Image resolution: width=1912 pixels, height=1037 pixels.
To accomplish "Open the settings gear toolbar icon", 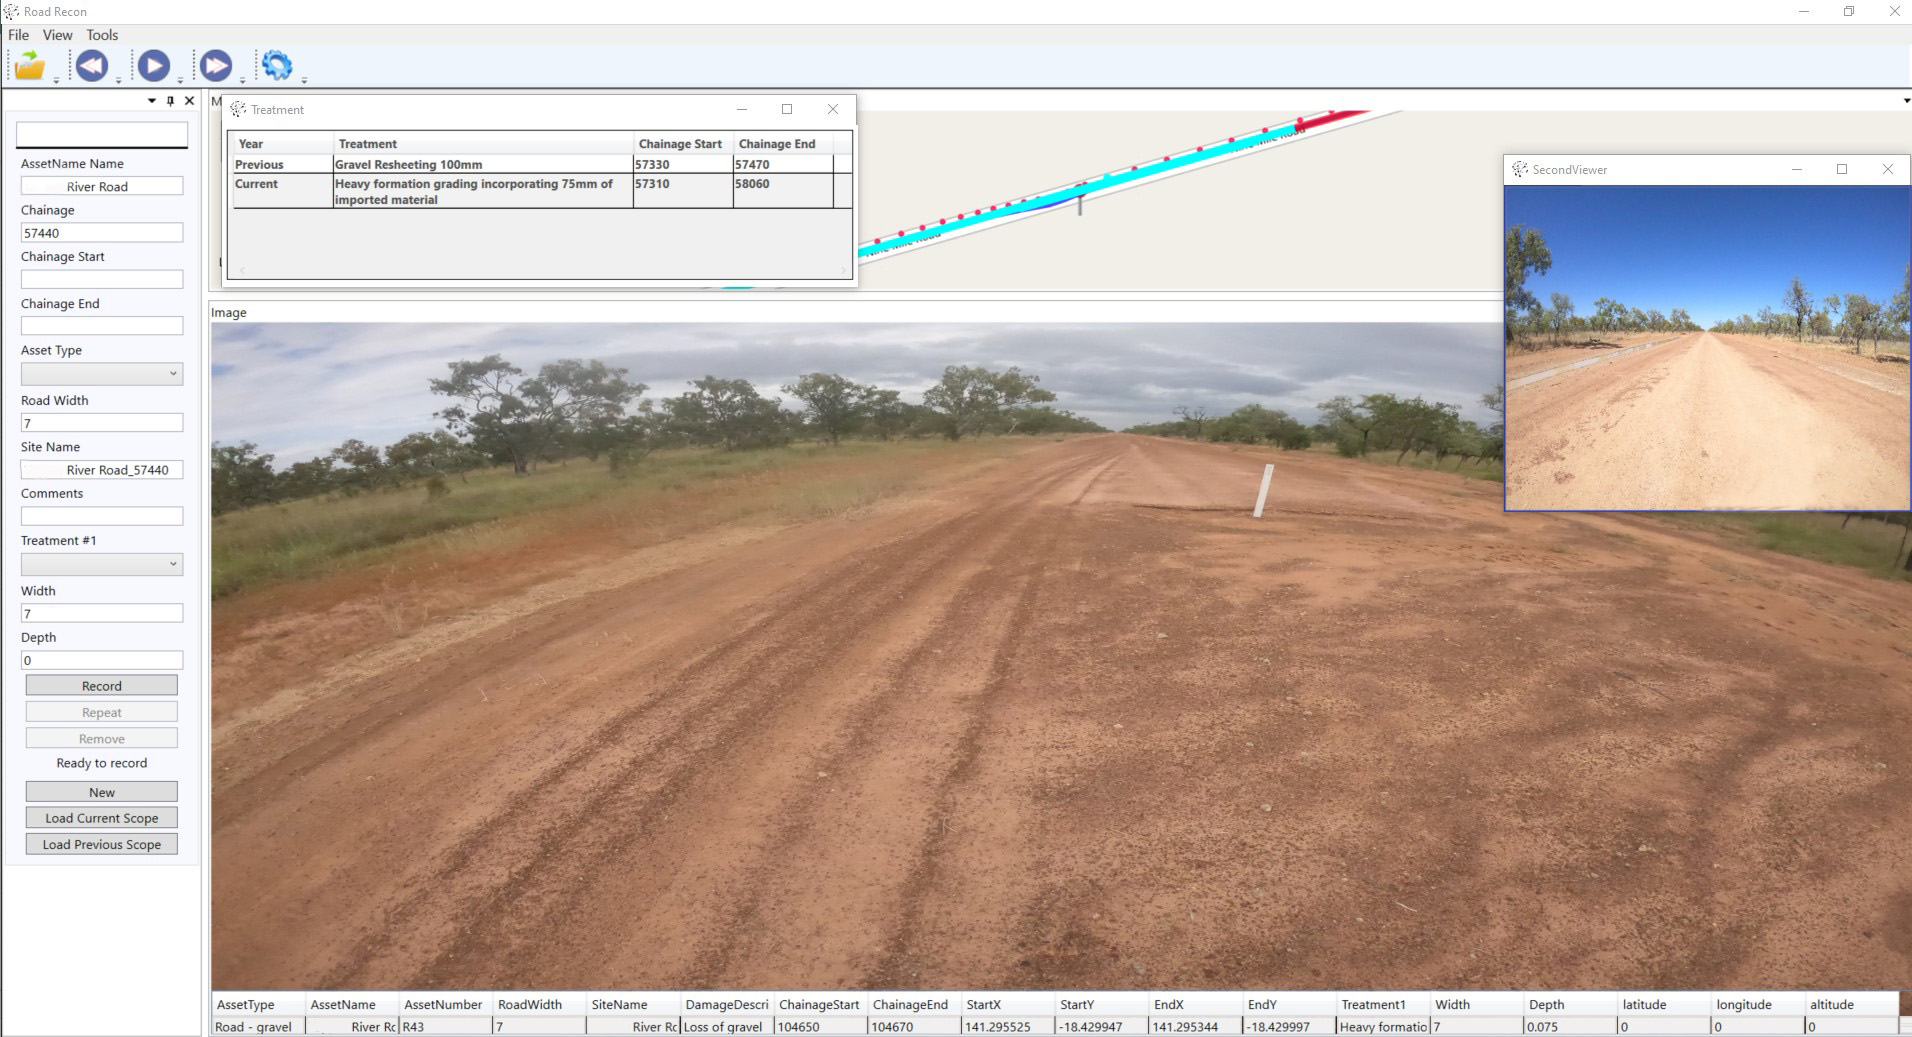I will tap(277, 66).
